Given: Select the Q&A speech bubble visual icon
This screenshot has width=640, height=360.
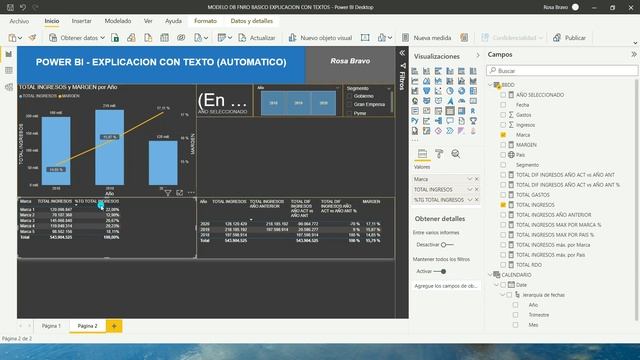Looking at the screenshot, I should click(449, 121).
